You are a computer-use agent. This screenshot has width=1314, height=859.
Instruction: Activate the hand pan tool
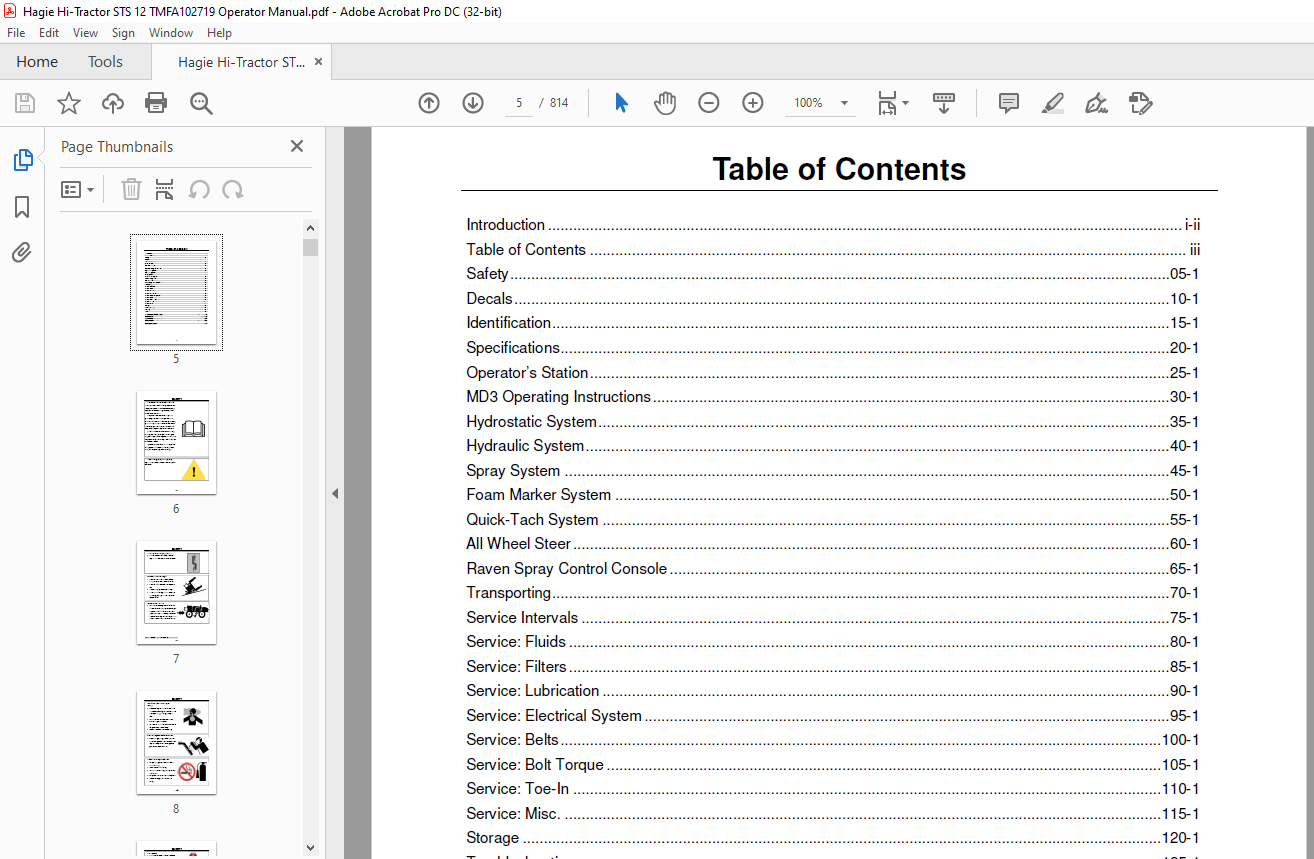pos(665,103)
